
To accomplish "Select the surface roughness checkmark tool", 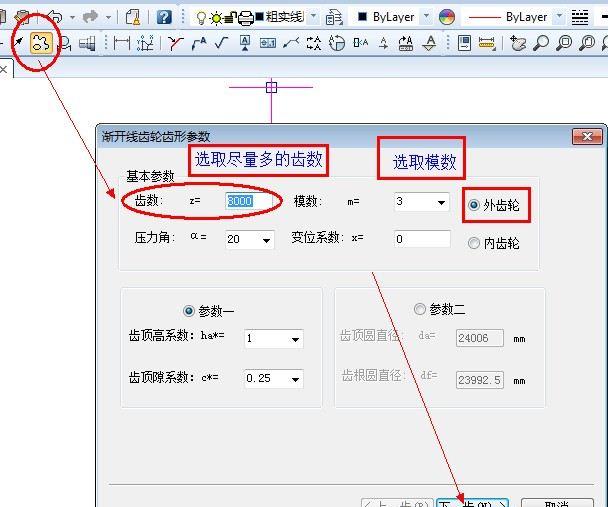I will pyautogui.click(x=221, y=42).
